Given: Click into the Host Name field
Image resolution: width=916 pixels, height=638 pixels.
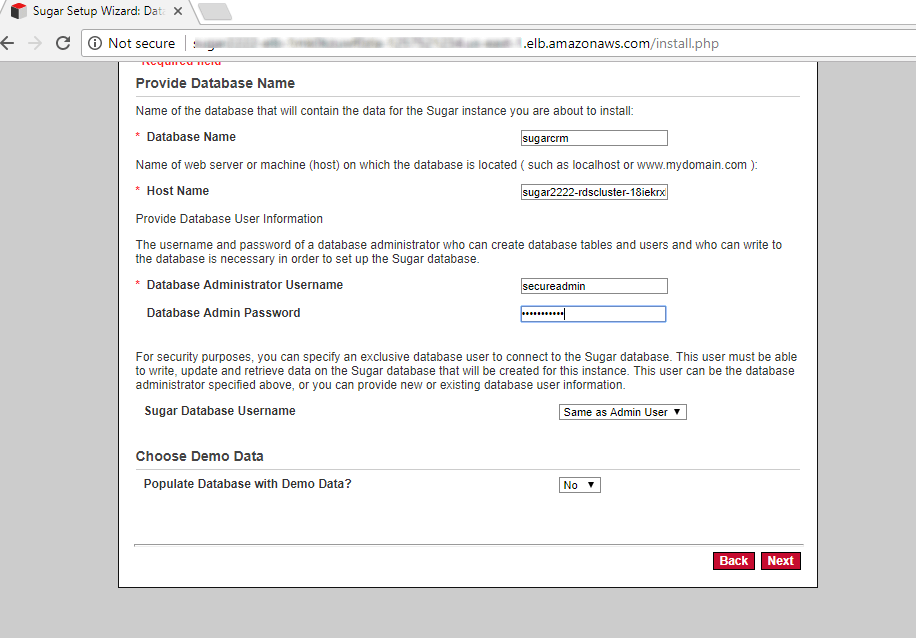Looking at the screenshot, I should tap(594, 192).
